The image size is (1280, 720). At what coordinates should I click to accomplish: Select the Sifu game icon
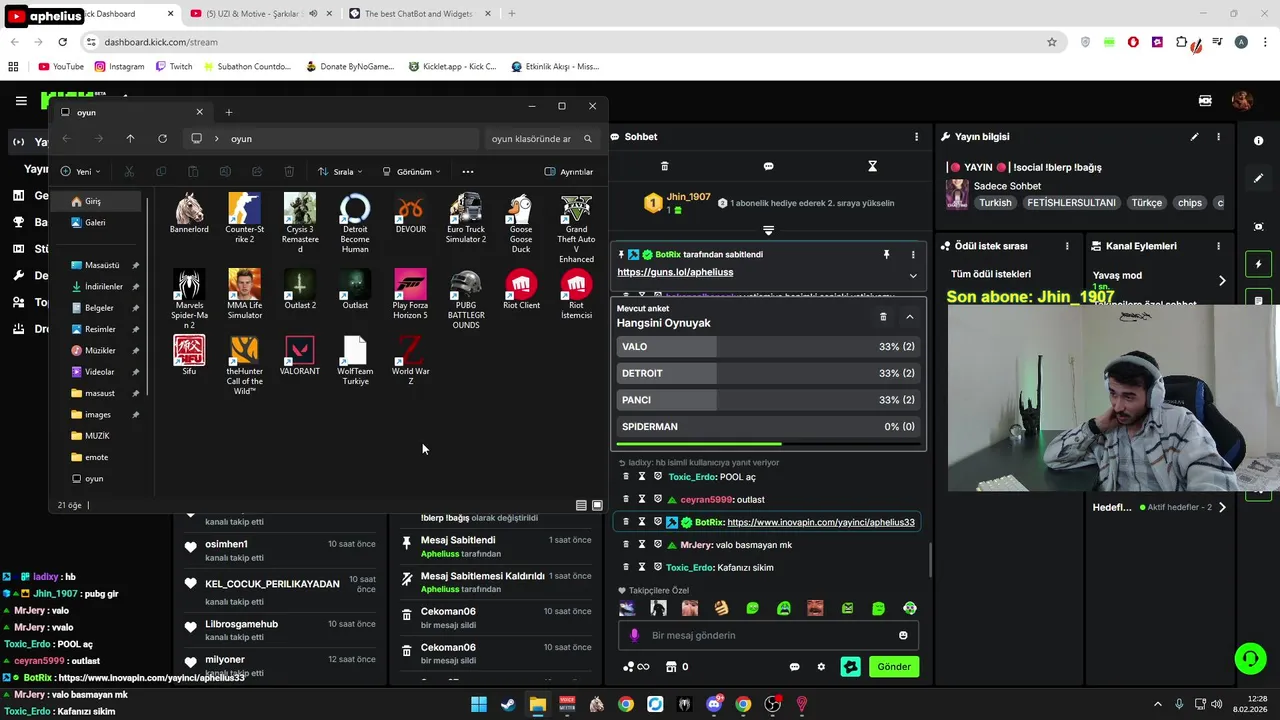[x=189, y=356]
